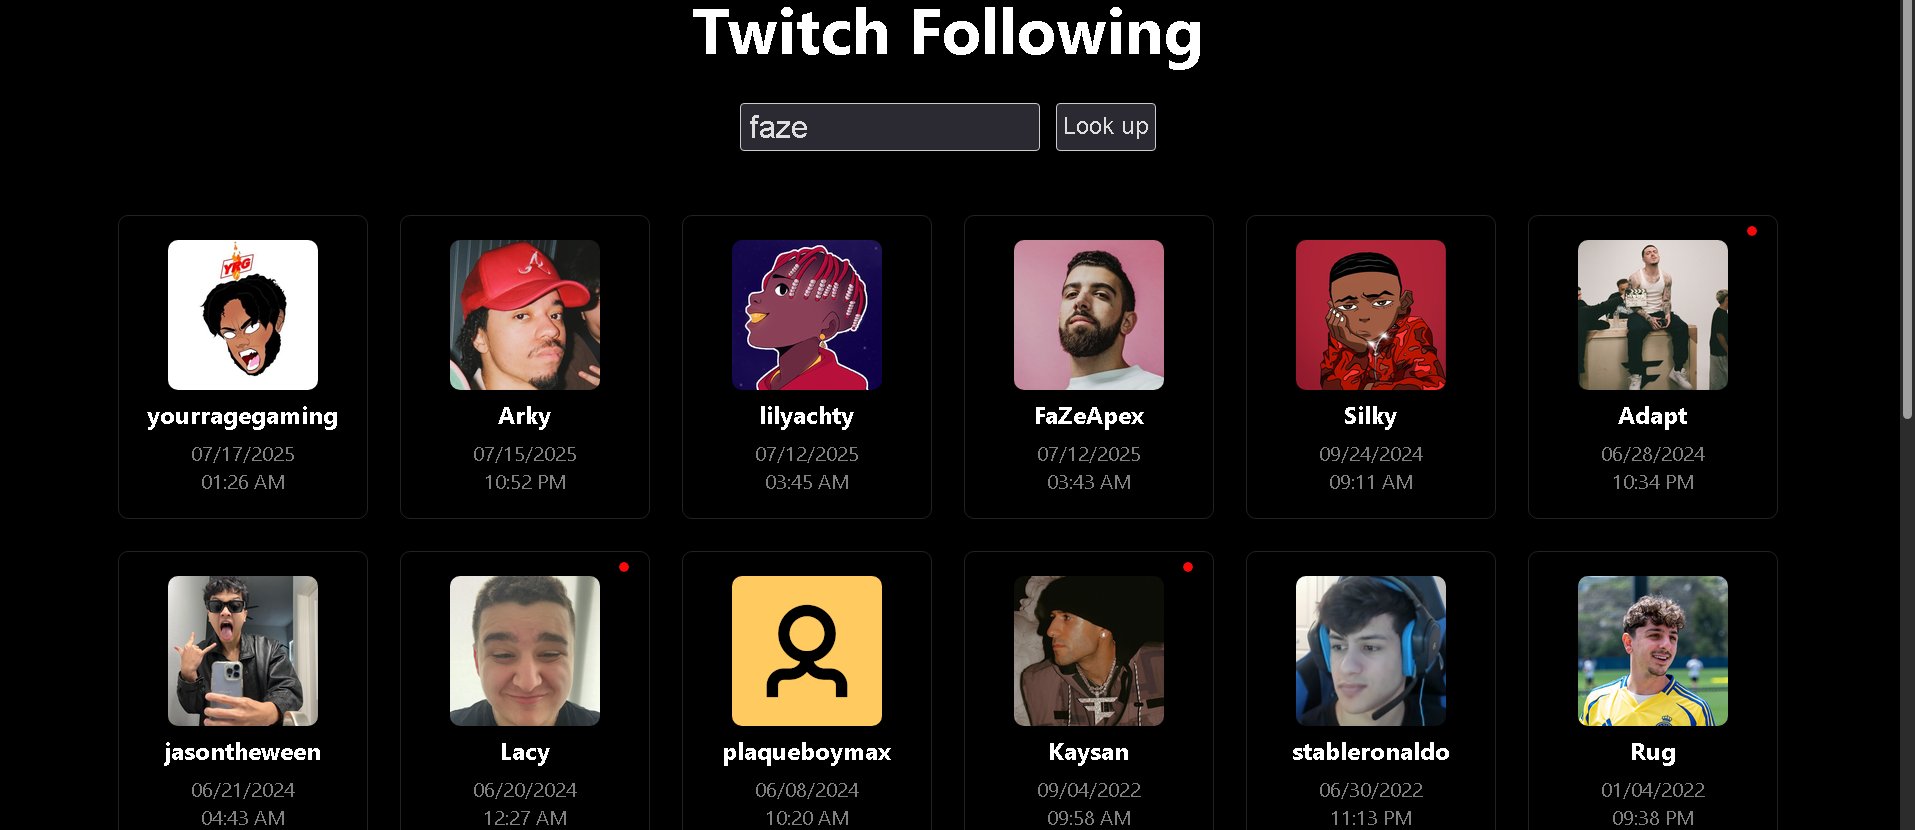Click the live indicator dot on Lacy's card
The image size is (1915, 830).
[x=624, y=567]
